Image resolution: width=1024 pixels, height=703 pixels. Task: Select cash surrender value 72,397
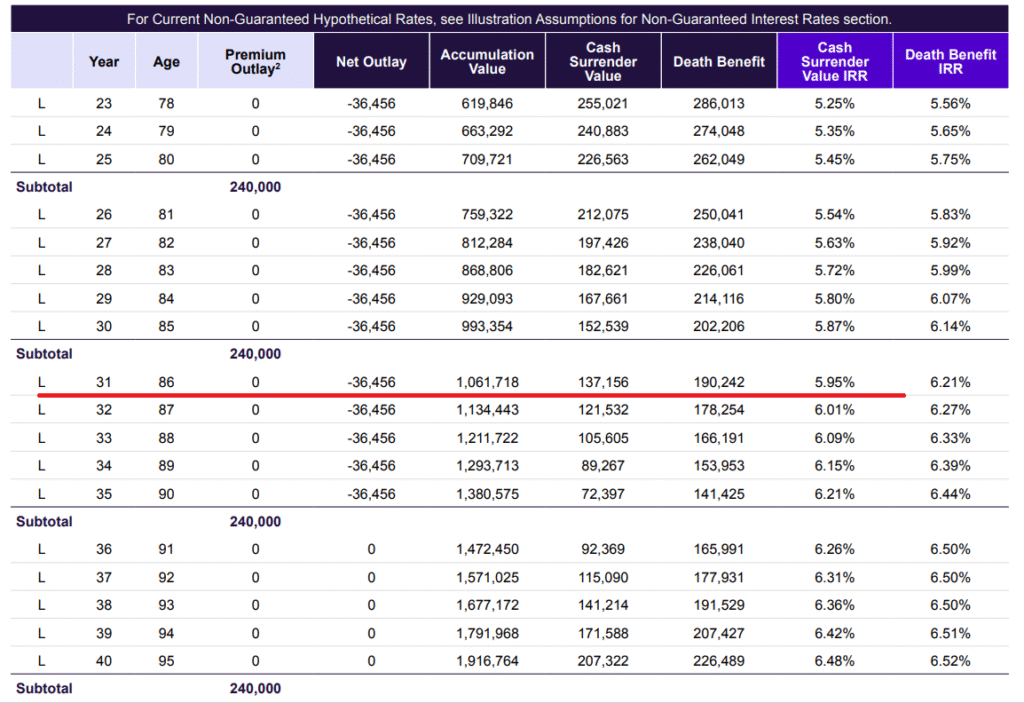click(x=603, y=494)
